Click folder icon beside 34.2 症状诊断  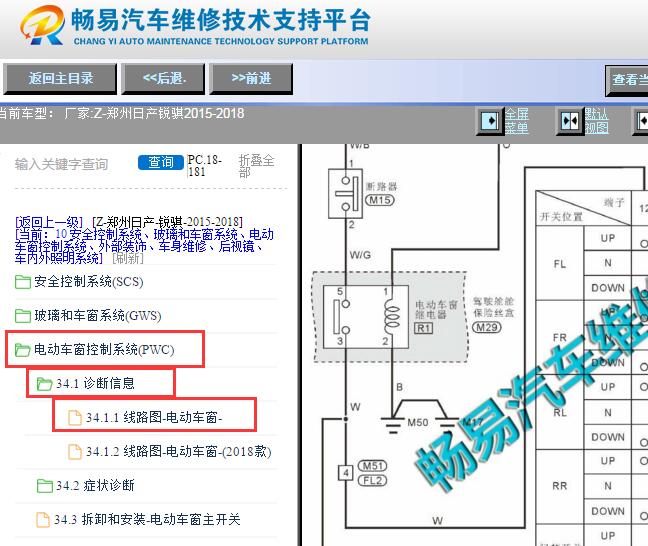click(x=45, y=486)
